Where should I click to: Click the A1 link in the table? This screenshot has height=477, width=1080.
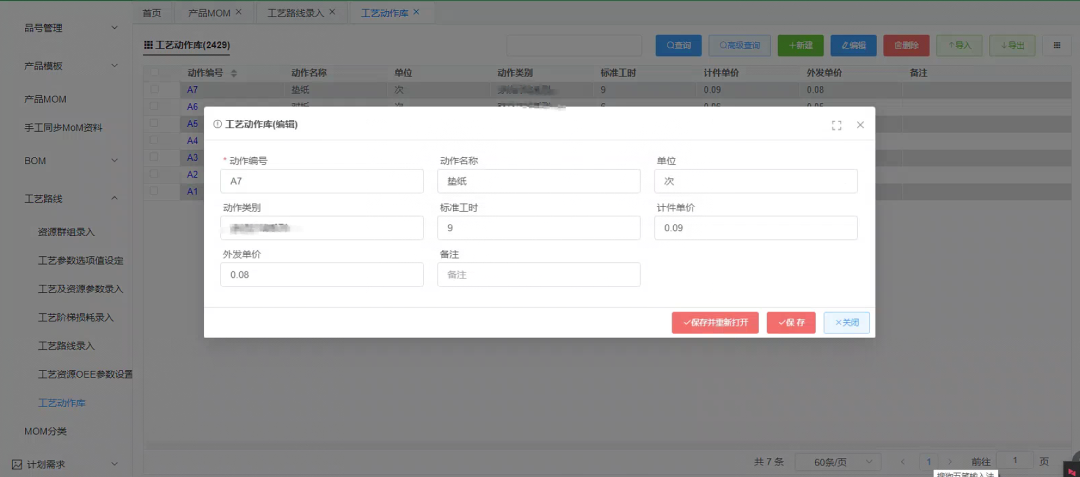point(193,191)
